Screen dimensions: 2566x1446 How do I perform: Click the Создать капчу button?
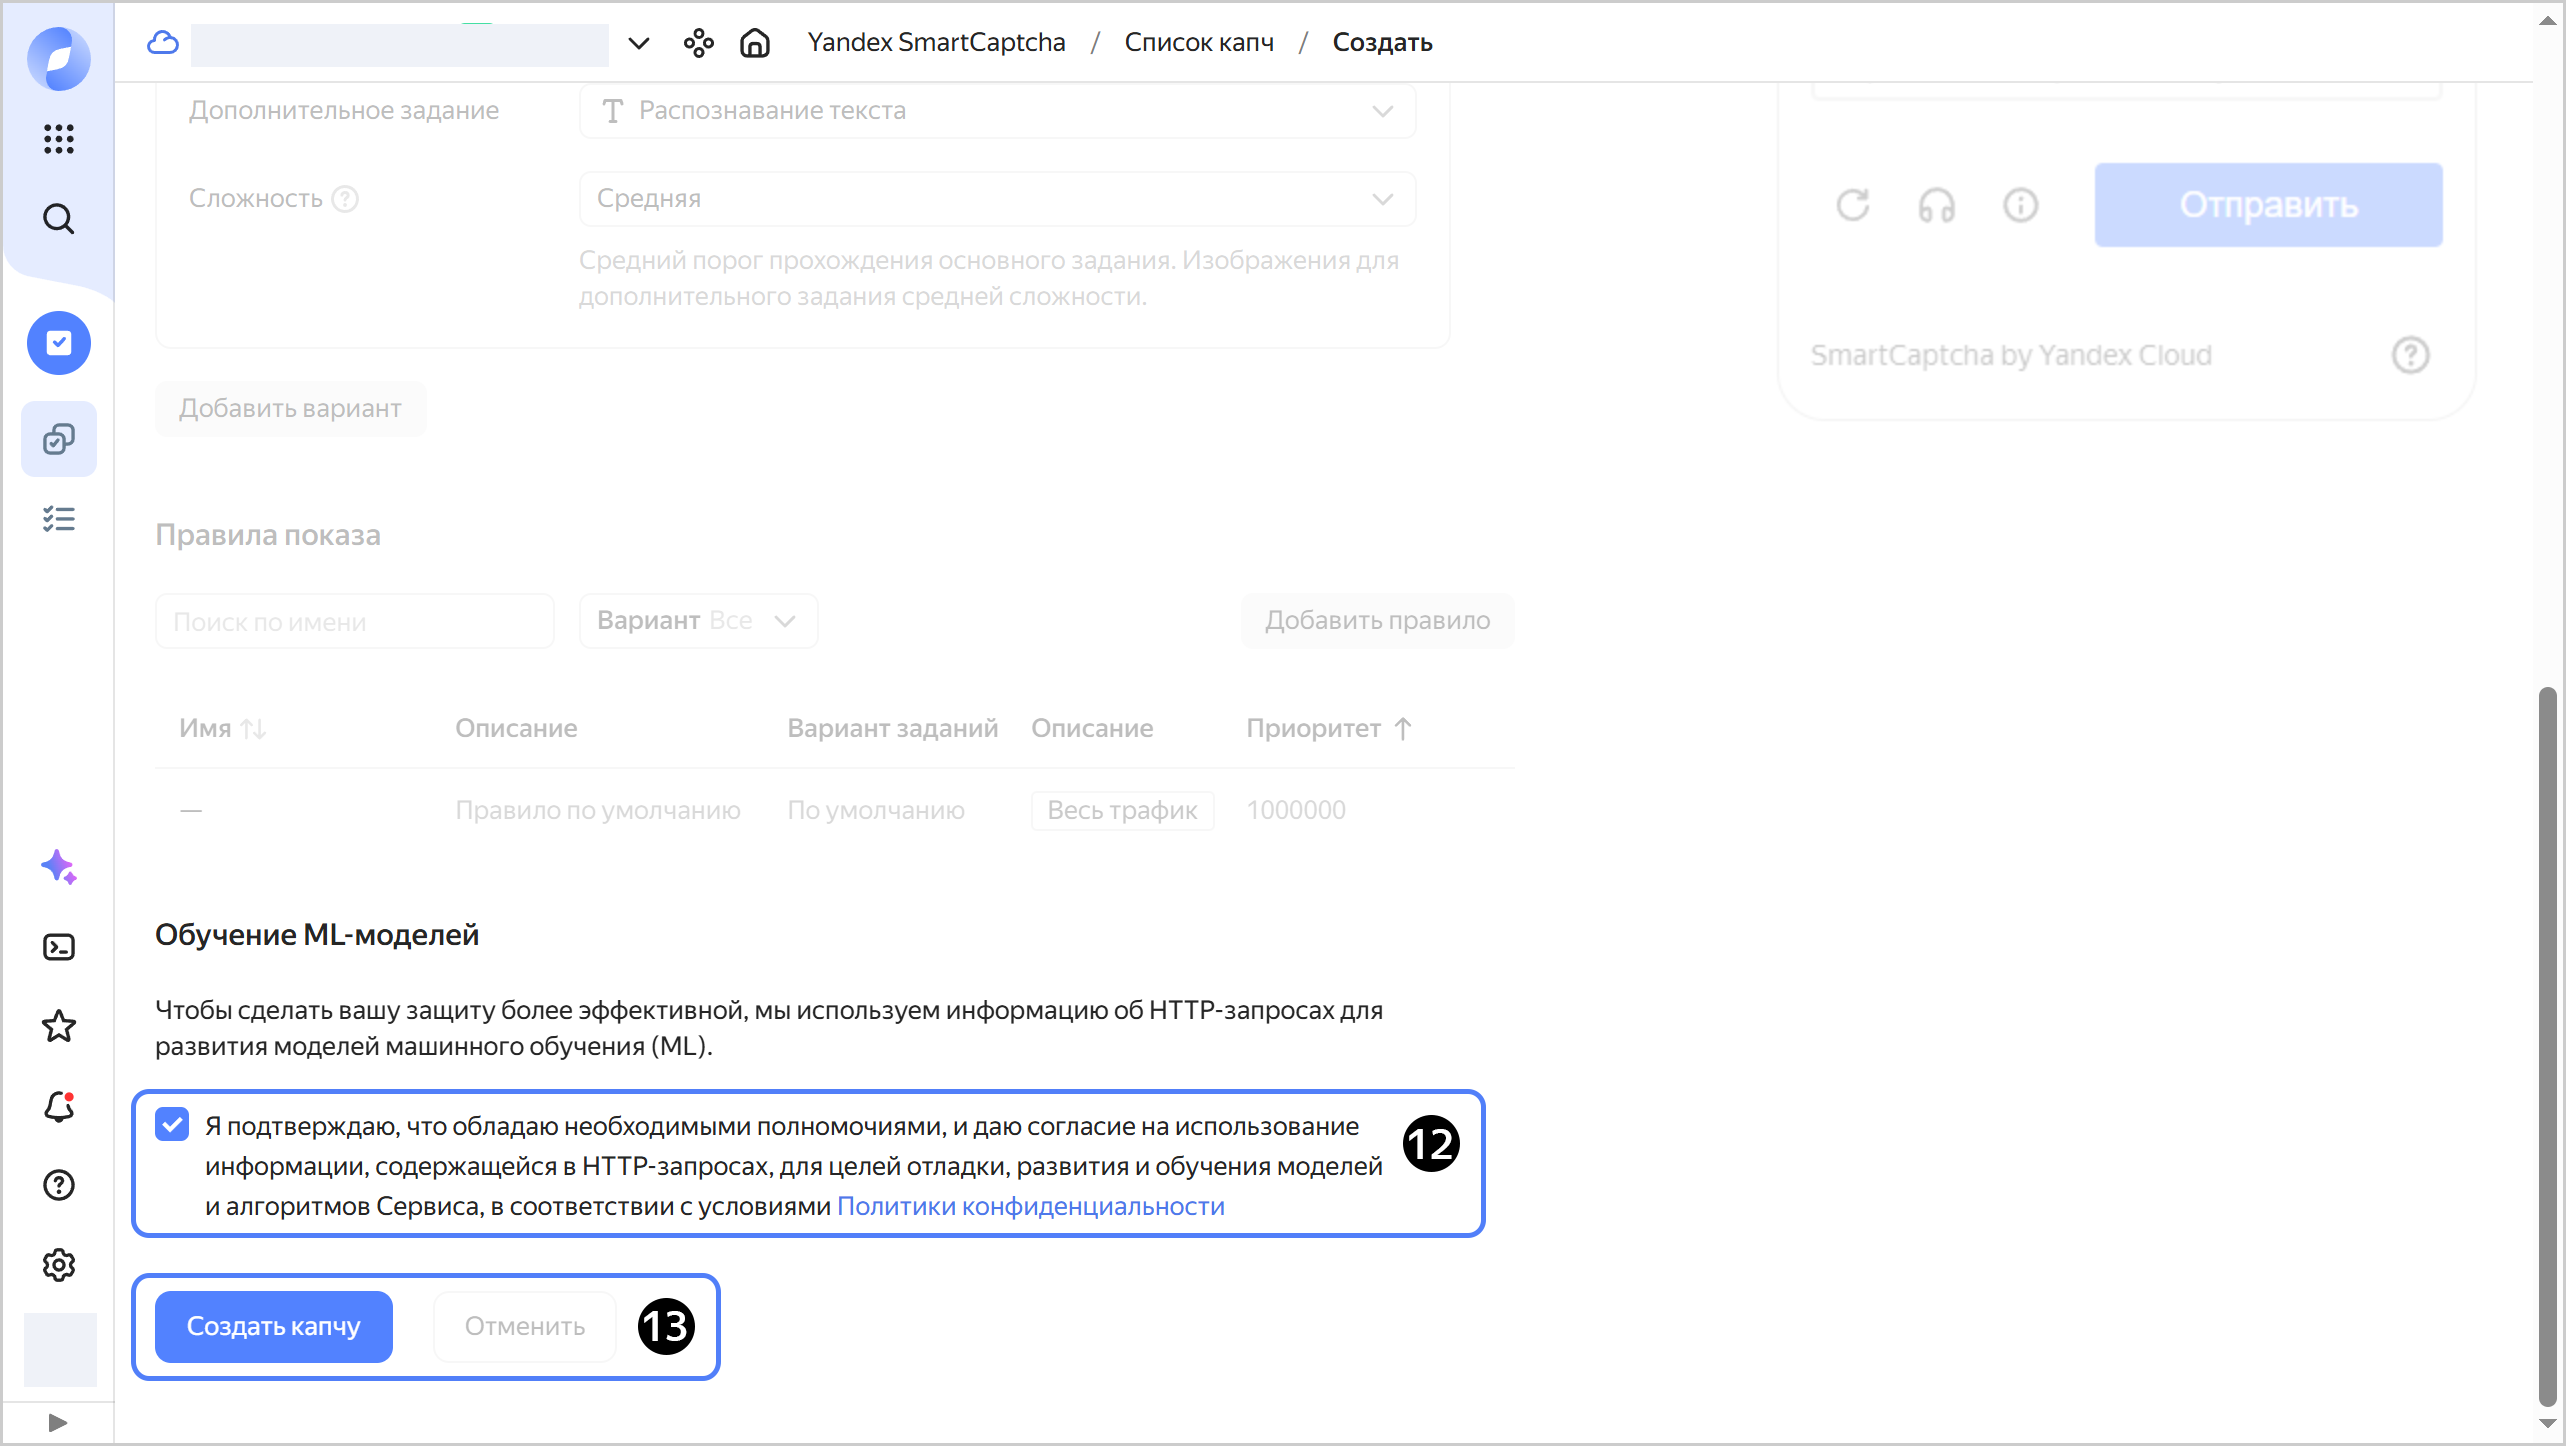[x=273, y=1326]
